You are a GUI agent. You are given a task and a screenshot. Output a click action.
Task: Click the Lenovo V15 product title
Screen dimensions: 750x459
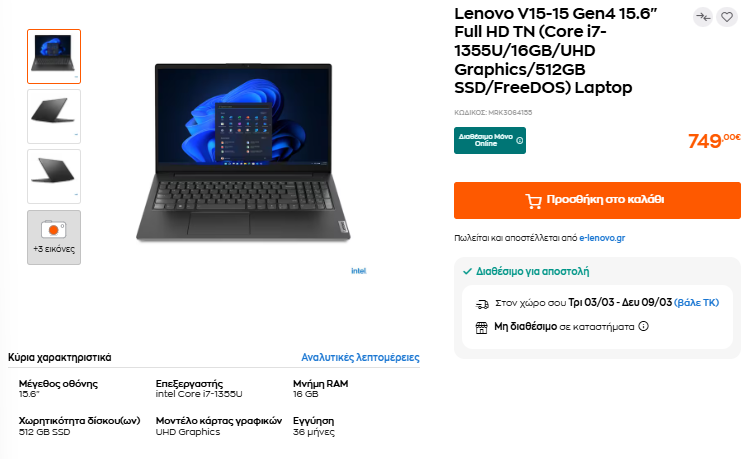(556, 50)
